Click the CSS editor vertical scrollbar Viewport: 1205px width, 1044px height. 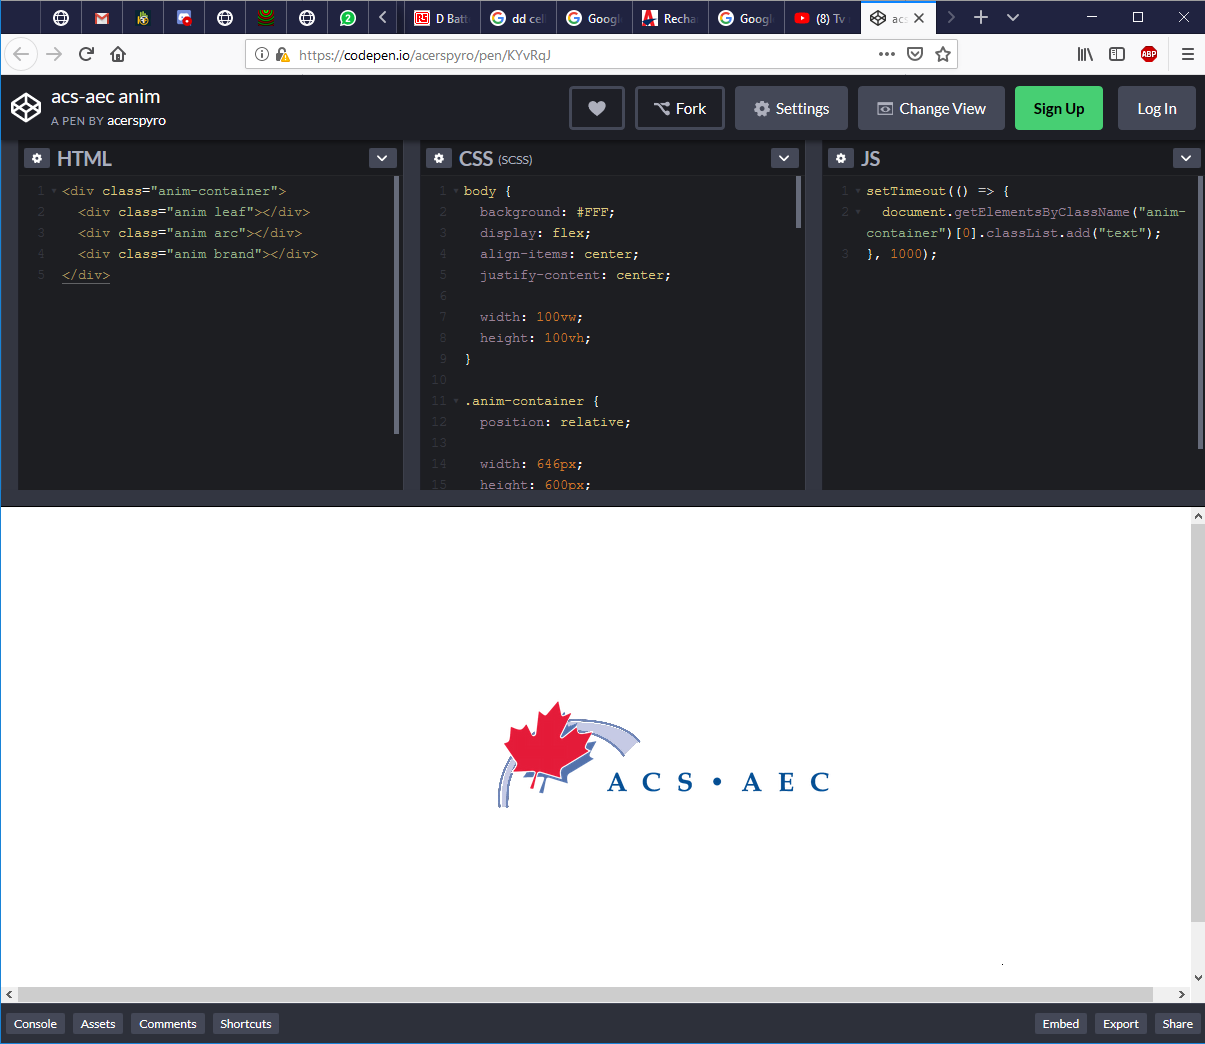pos(798,202)
